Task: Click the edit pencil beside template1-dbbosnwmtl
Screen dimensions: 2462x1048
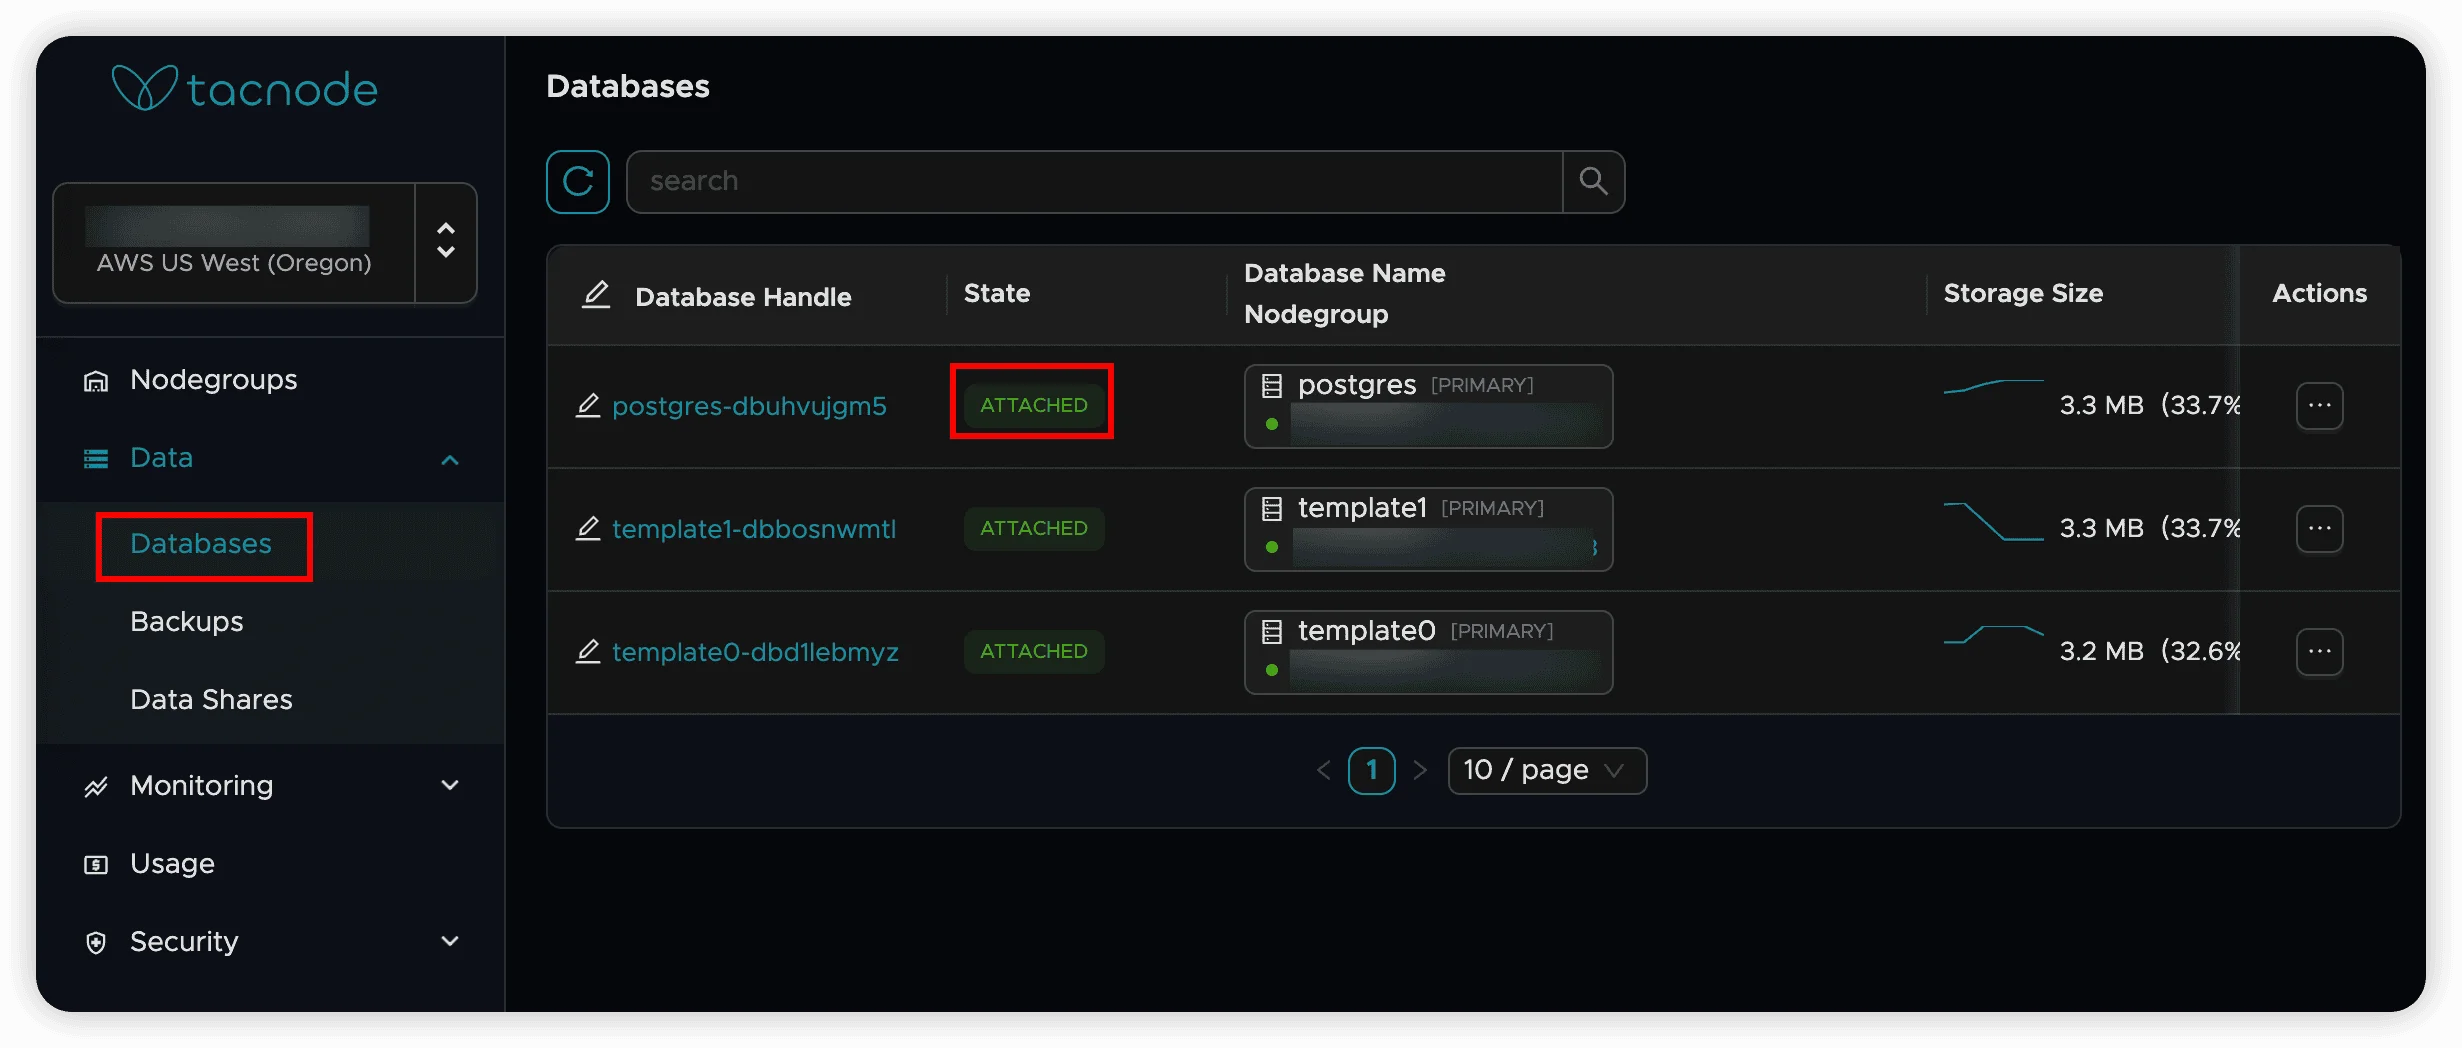Action: [588, 529]
